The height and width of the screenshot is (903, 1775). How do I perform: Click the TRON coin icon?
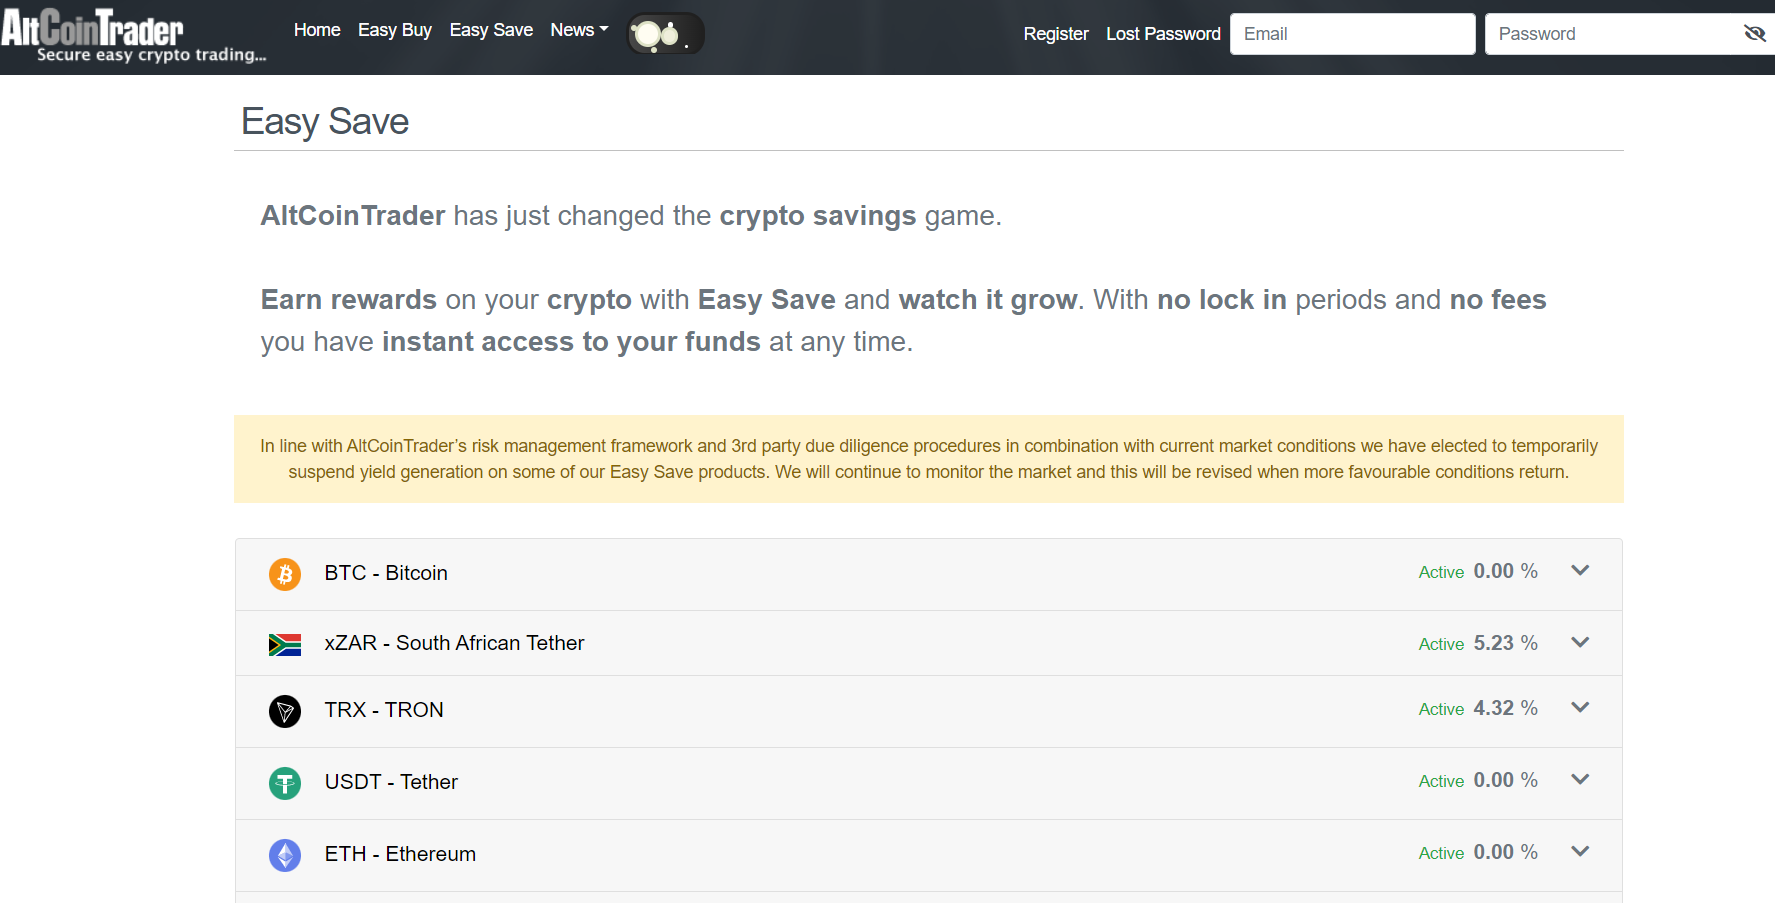click(285, 711)
